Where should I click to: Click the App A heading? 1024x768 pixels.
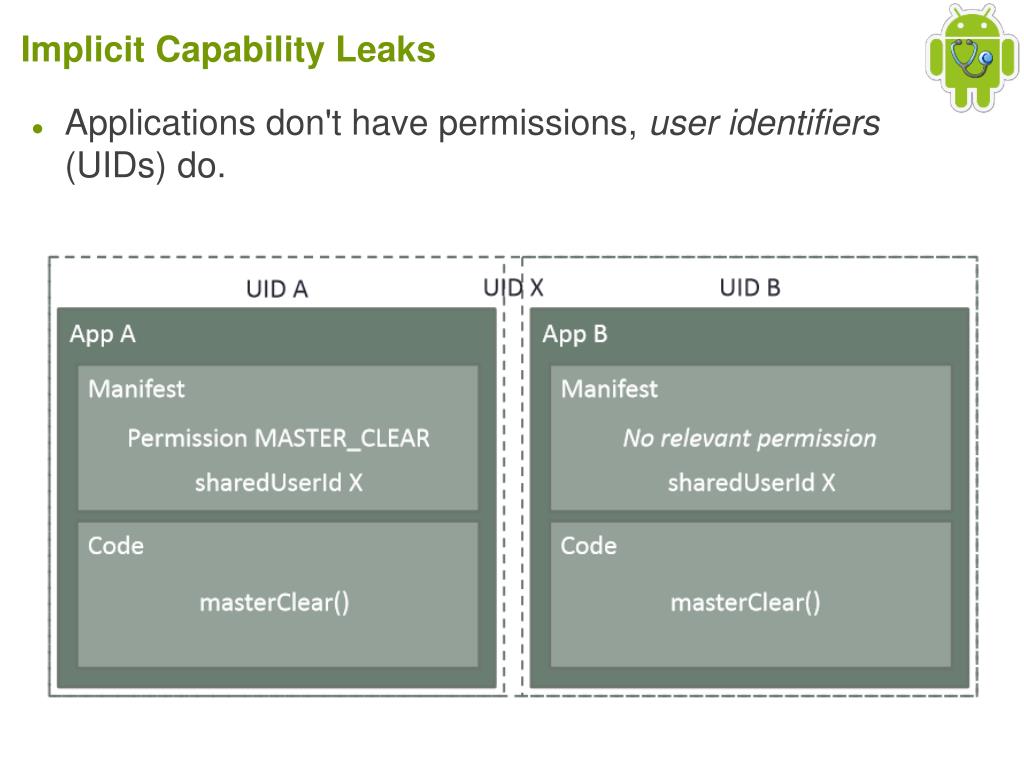103,334
